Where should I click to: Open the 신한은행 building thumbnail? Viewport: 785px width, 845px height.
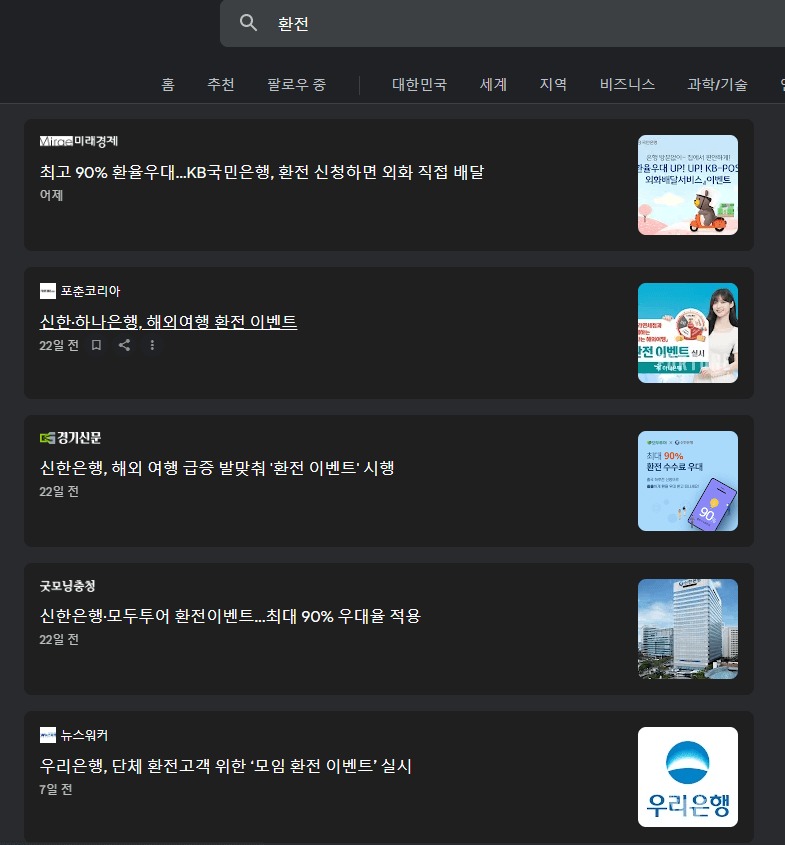[x=687, y=629]
